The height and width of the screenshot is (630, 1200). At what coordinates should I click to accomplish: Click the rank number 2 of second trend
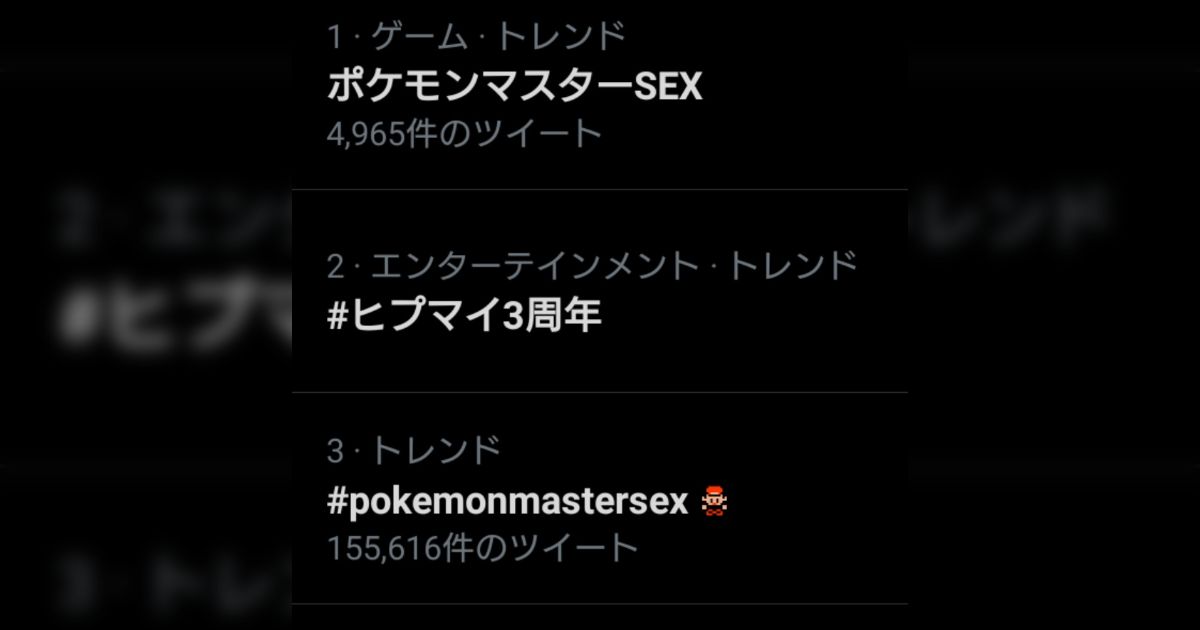336,267
